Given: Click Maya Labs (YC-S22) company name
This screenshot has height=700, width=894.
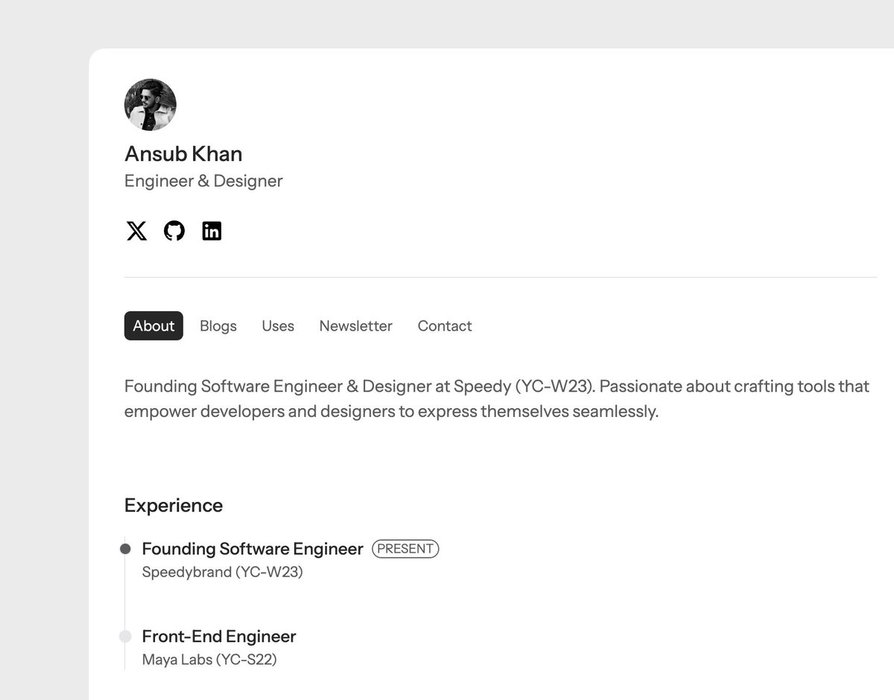Looking at the screenshot, I should click(x=209, y=660).
